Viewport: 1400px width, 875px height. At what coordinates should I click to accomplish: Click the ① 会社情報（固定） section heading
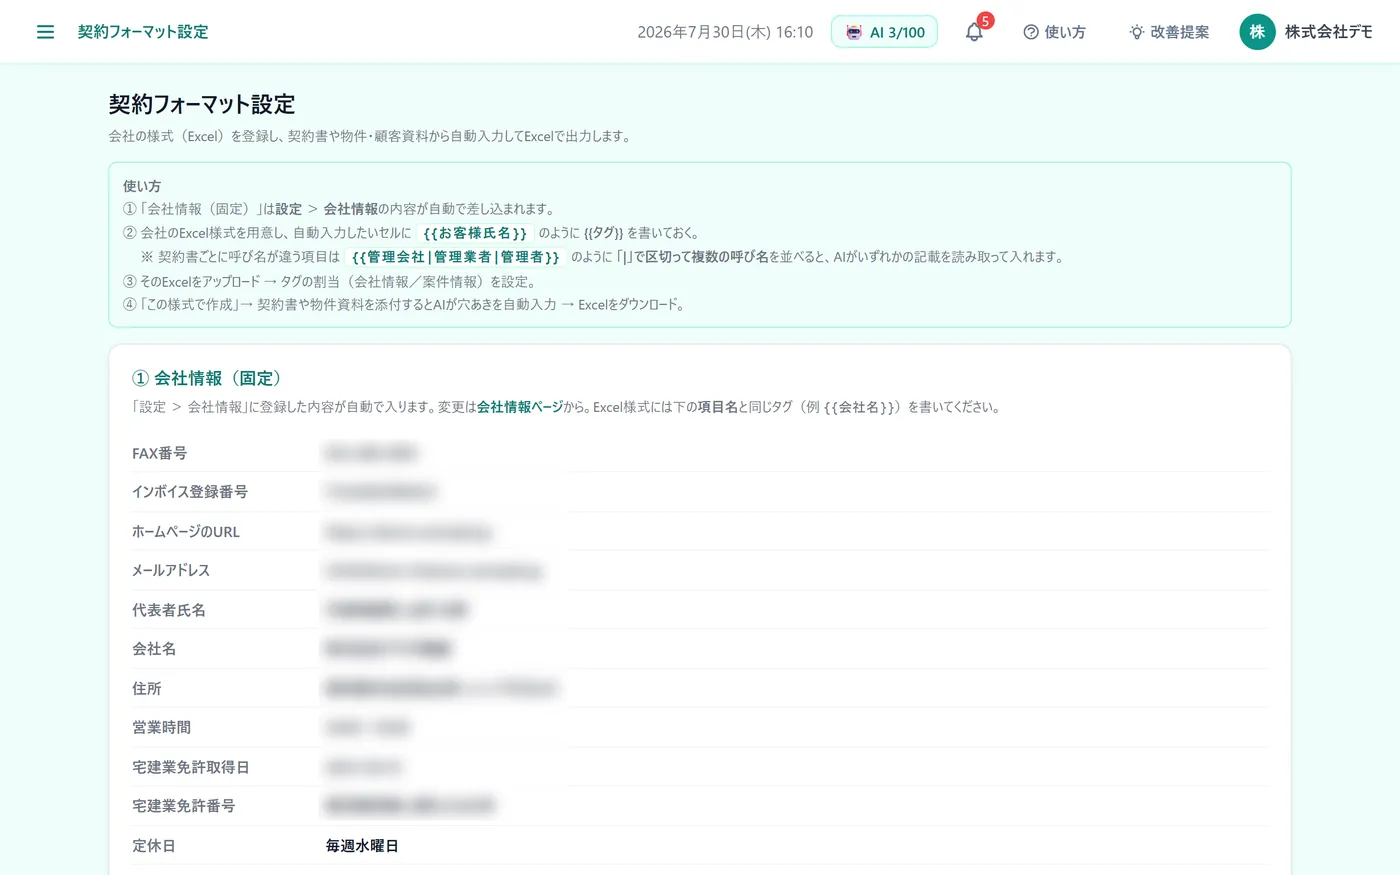click(x=209, y=378)
